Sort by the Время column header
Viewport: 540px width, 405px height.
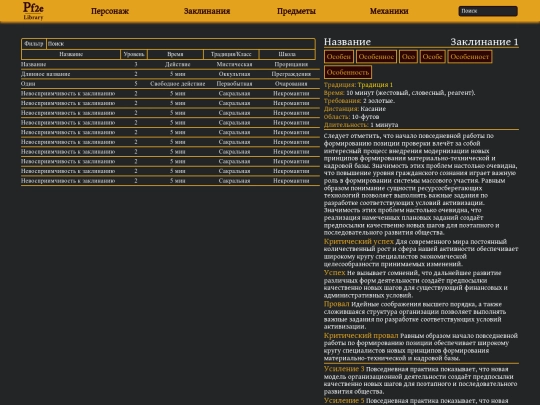pos(175,54)
